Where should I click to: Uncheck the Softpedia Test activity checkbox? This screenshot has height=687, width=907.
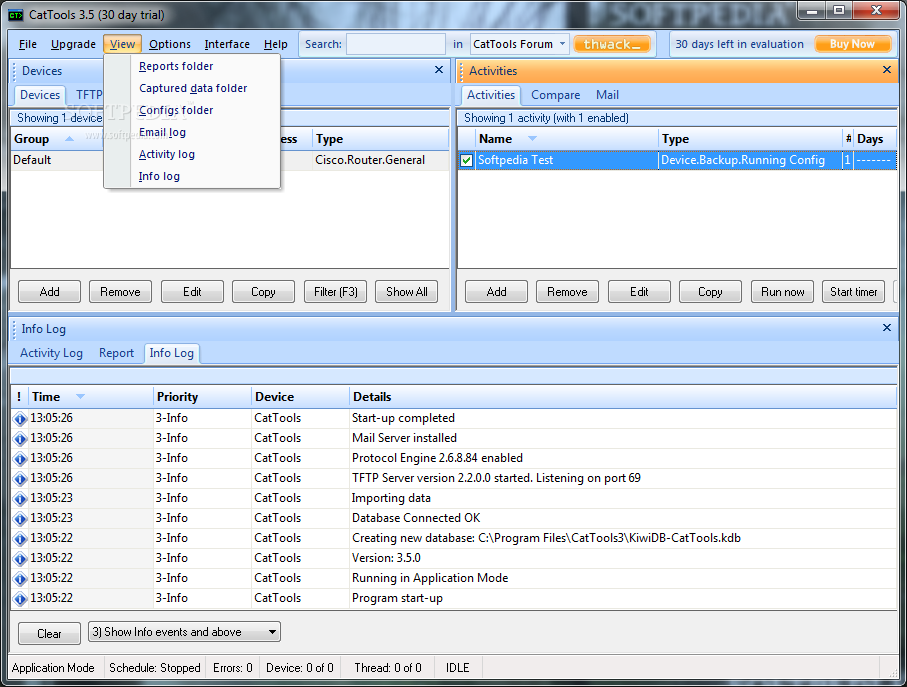click(x=467, y=160)
